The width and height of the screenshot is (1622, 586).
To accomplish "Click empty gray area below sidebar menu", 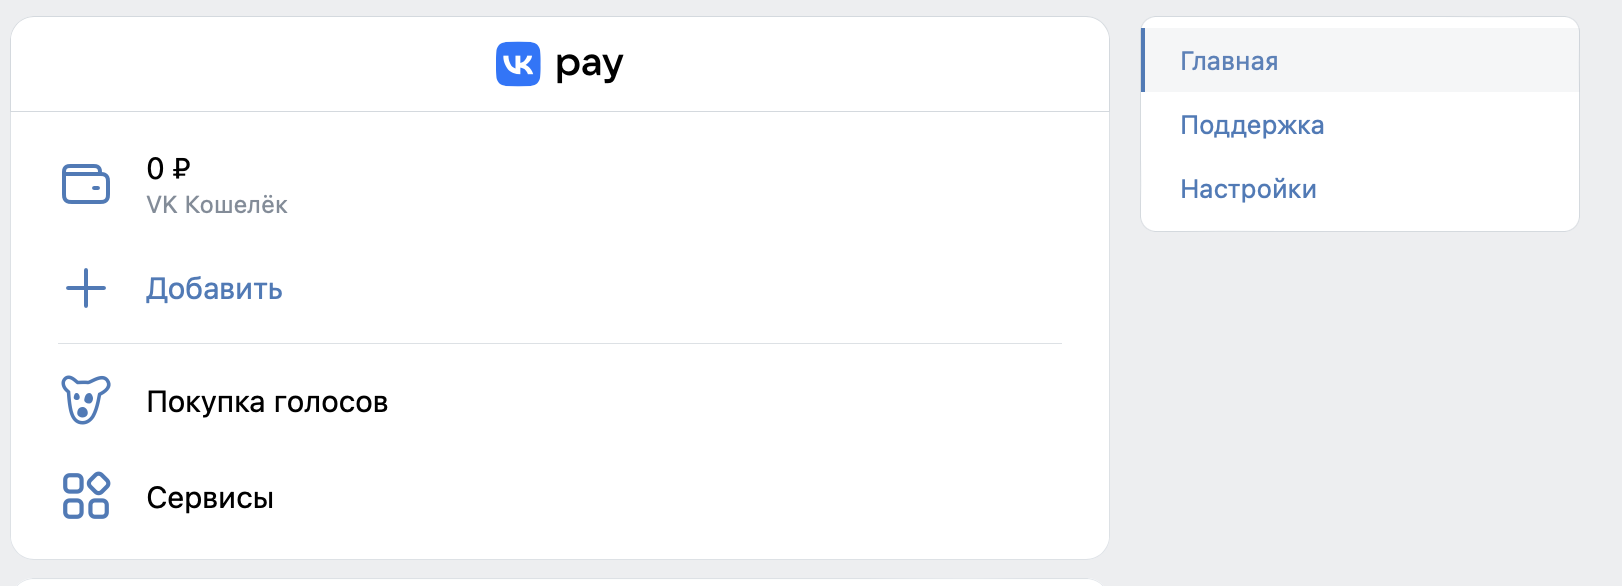I will [1360, 400].
